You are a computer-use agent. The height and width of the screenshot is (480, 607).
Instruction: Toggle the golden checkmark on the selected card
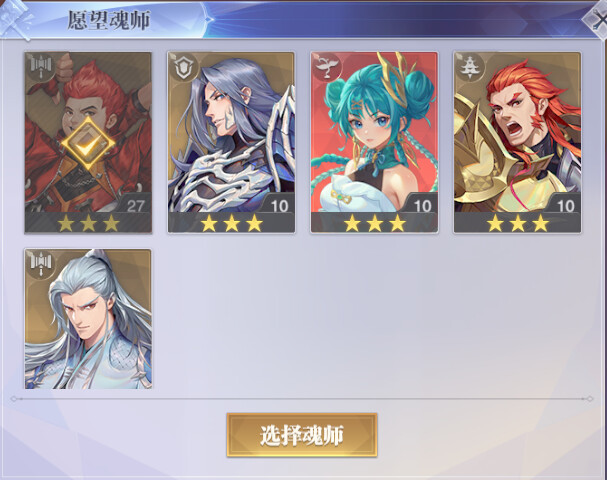pyautogui.click(x=88, y=144)
